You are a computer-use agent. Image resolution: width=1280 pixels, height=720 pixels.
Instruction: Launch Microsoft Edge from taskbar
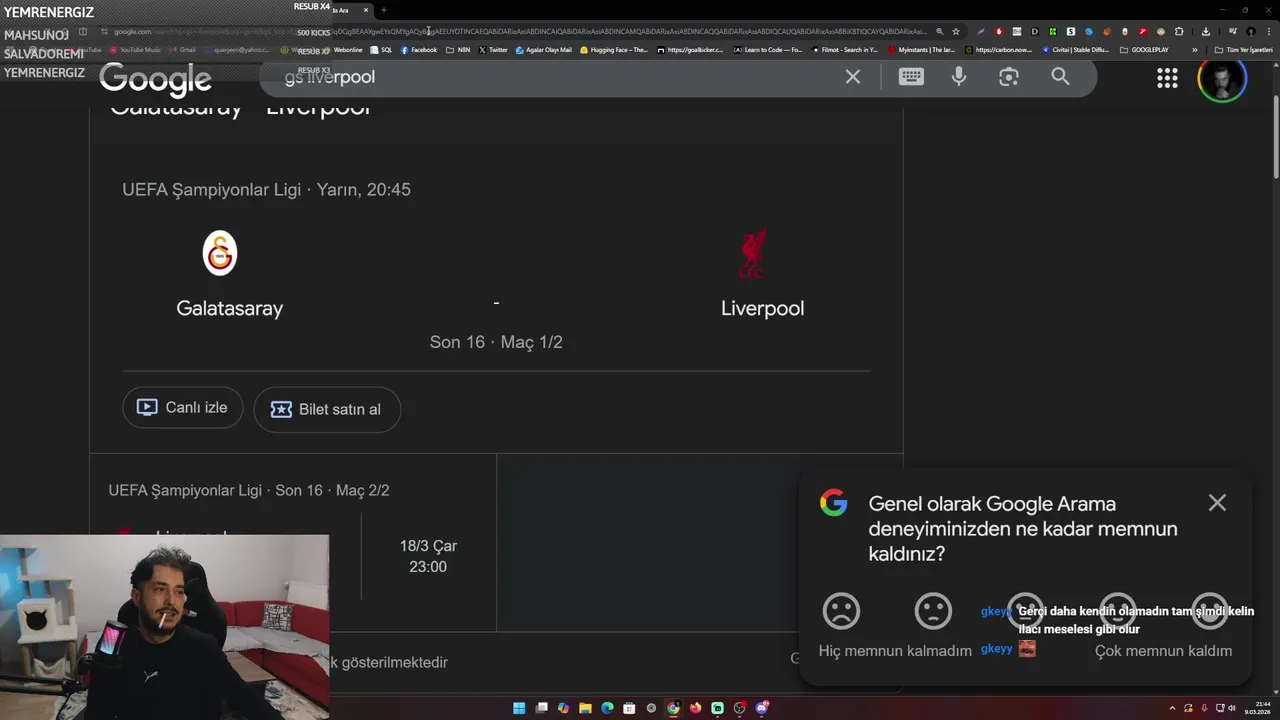607,708
